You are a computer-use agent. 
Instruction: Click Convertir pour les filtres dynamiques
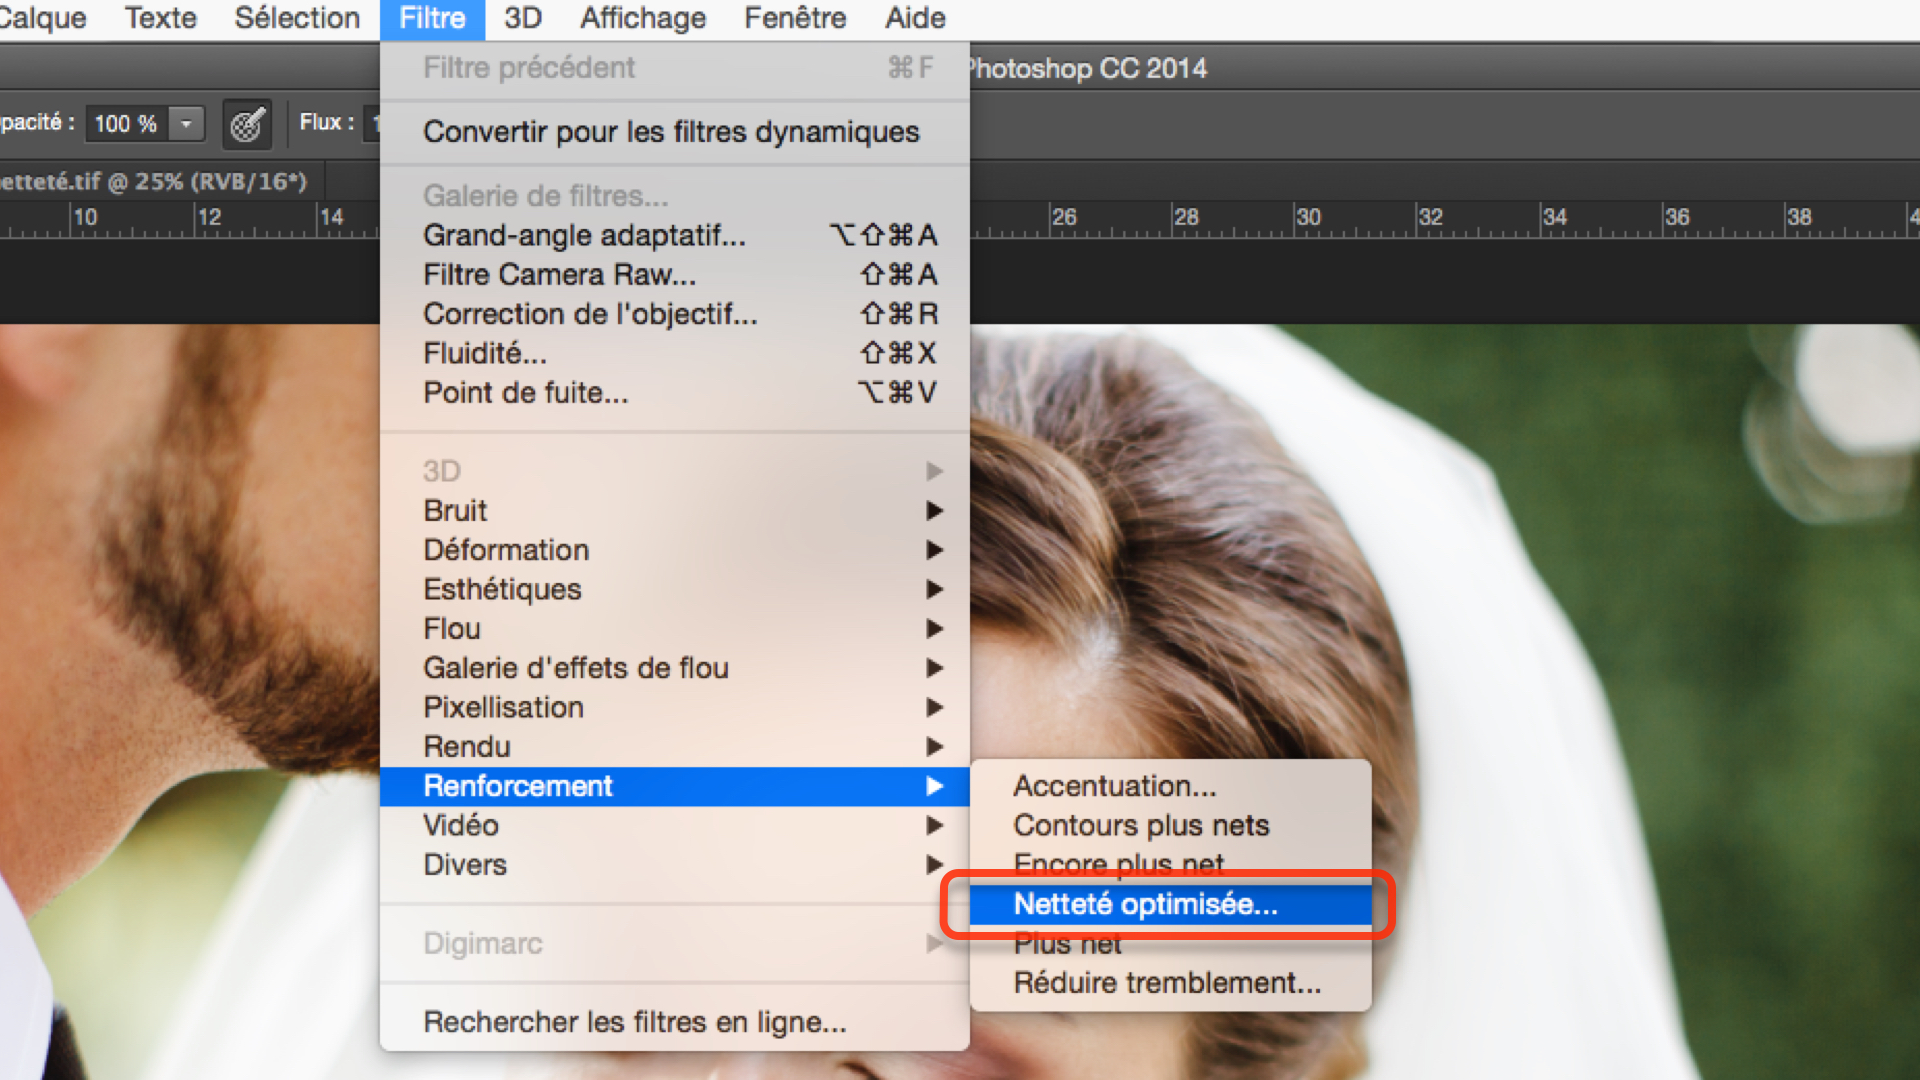tap(670, 132)
